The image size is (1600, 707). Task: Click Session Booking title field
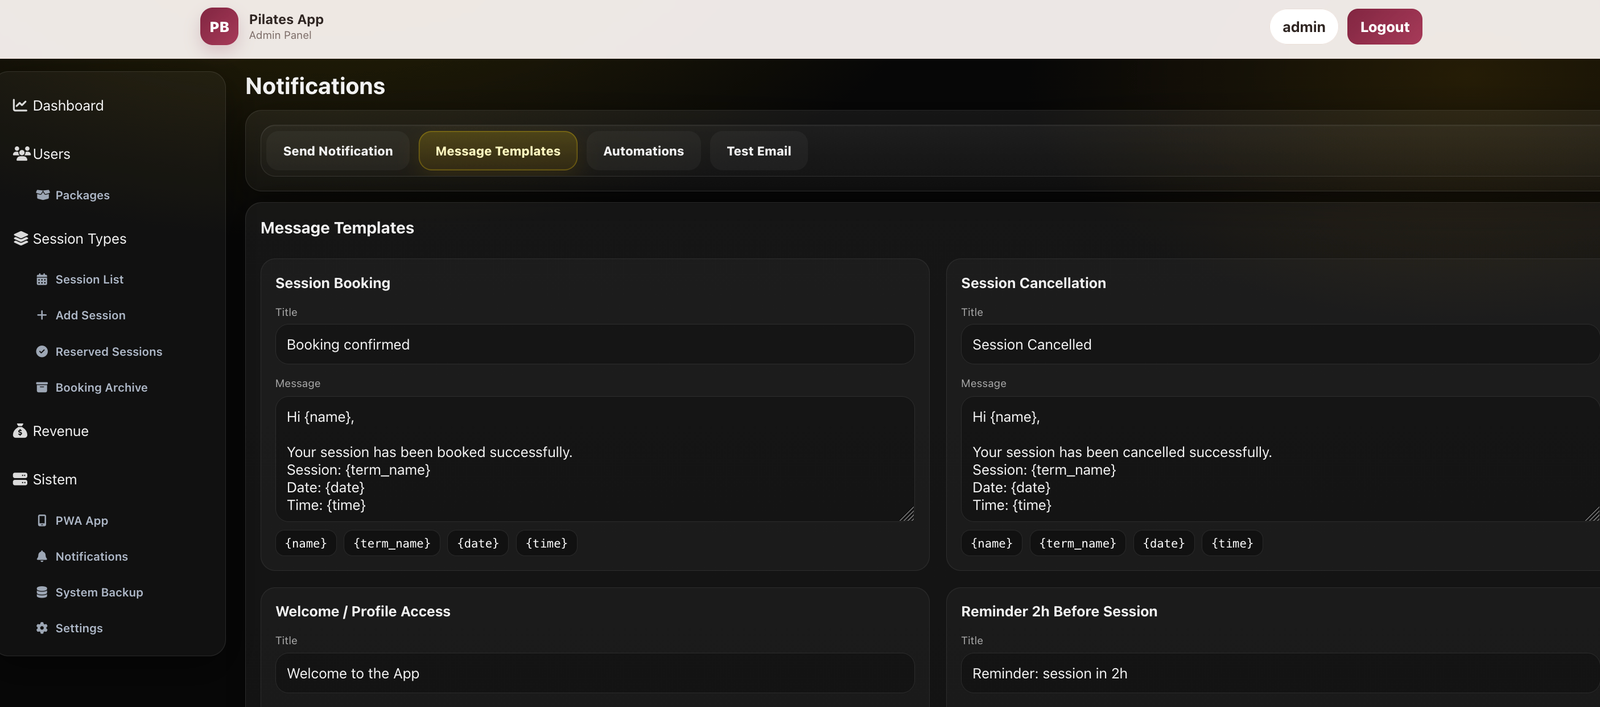(595, 344)
